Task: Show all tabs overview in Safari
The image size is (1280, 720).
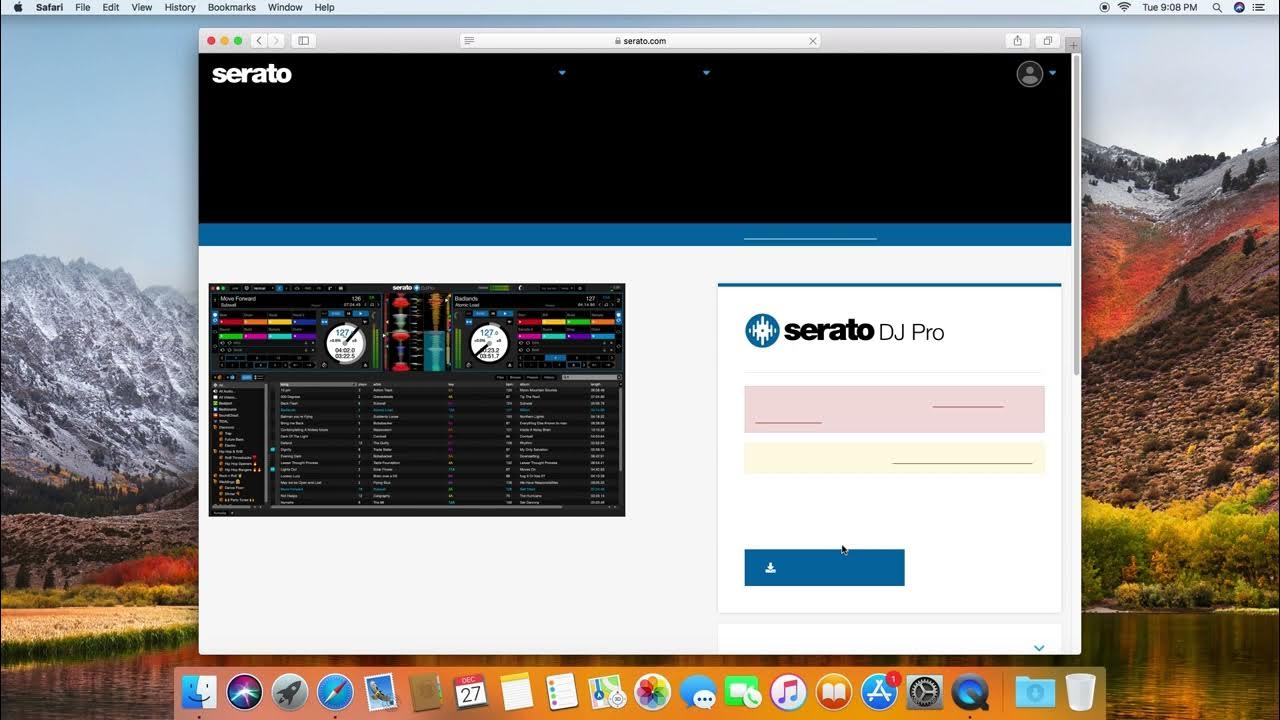Action: click(x=1047, y=41)
